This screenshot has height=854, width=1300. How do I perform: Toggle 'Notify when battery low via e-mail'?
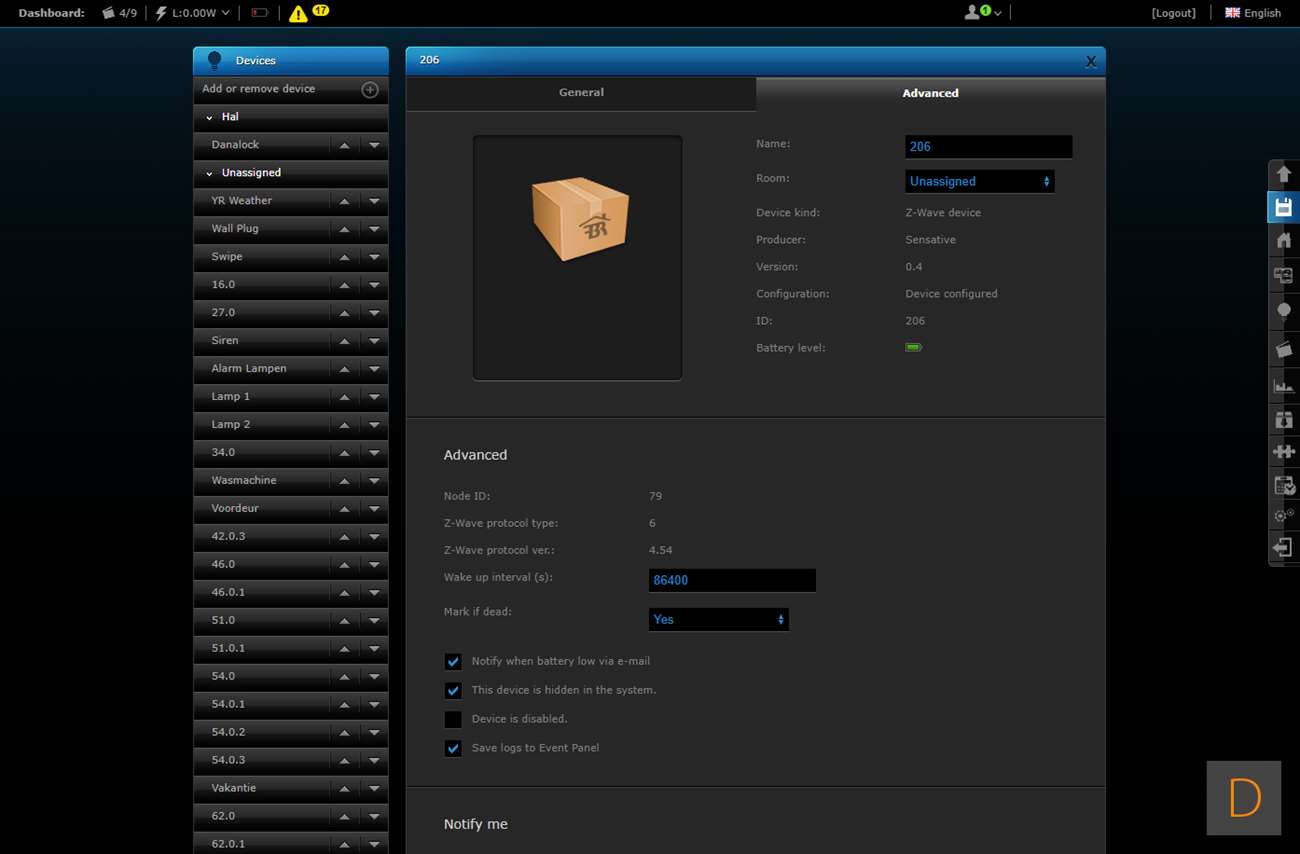point(453,662)
